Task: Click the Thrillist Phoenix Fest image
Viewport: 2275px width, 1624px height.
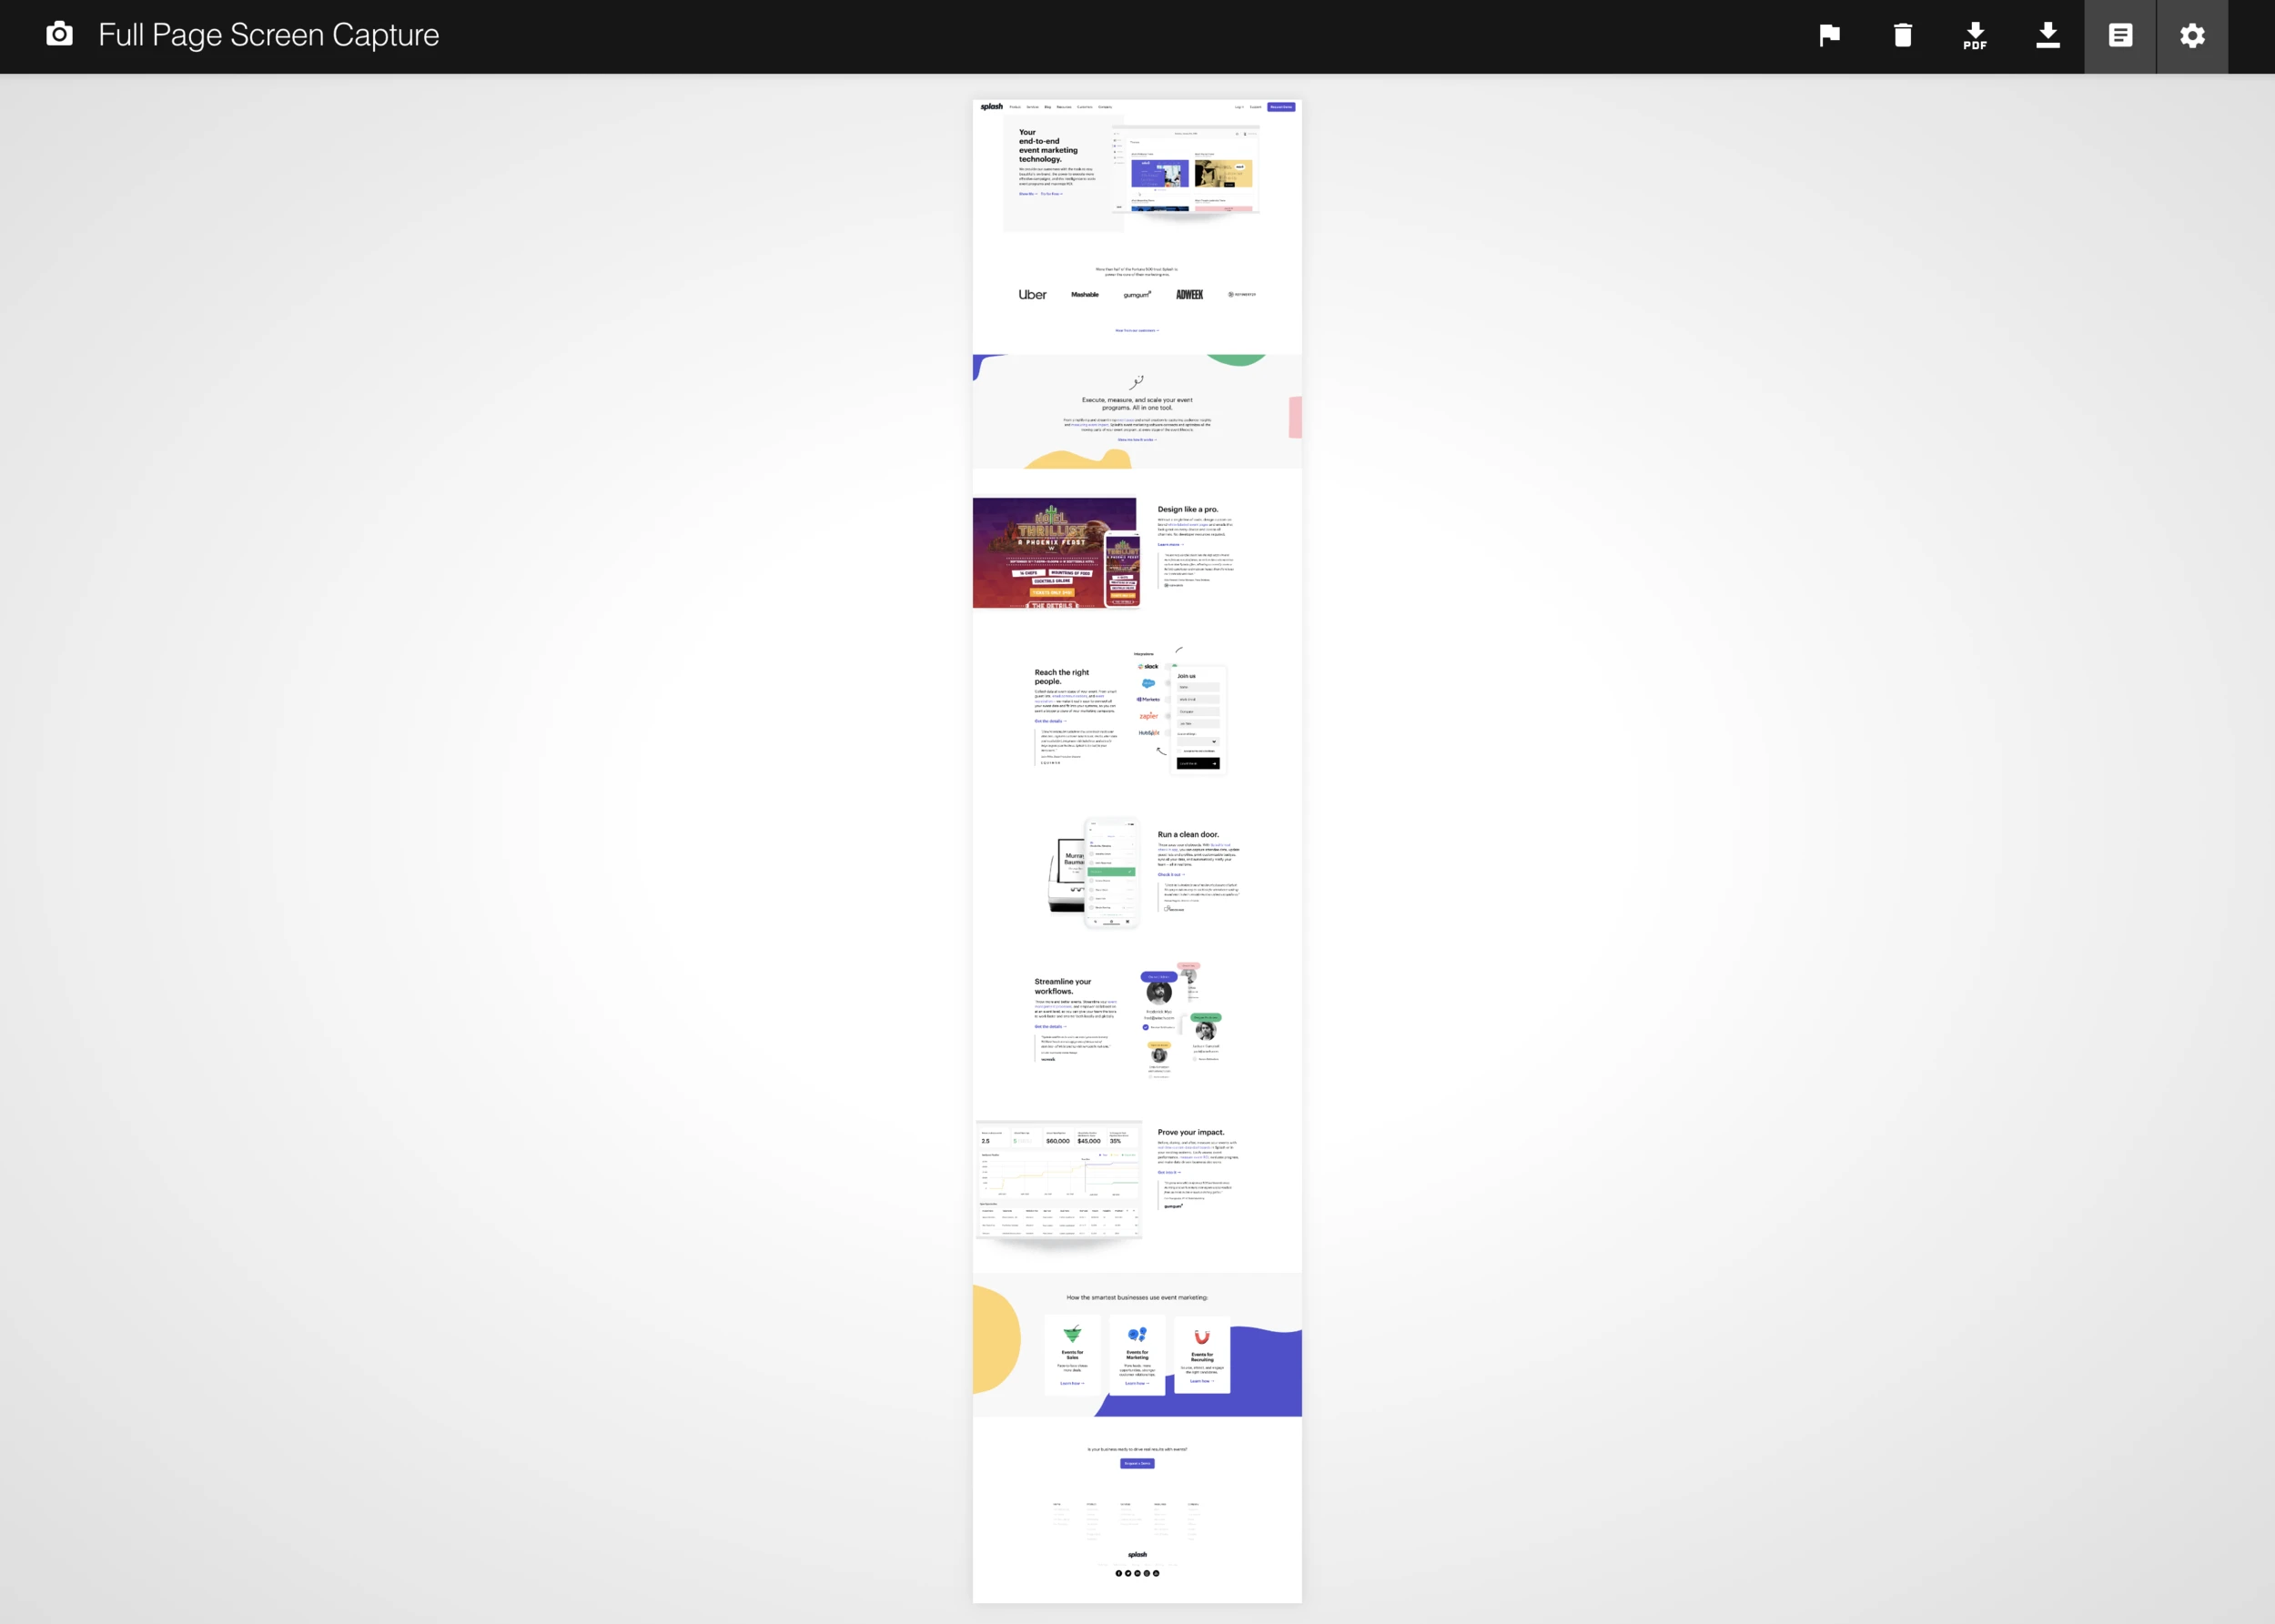Action: pyautogui.click(x=1054, y=552)
